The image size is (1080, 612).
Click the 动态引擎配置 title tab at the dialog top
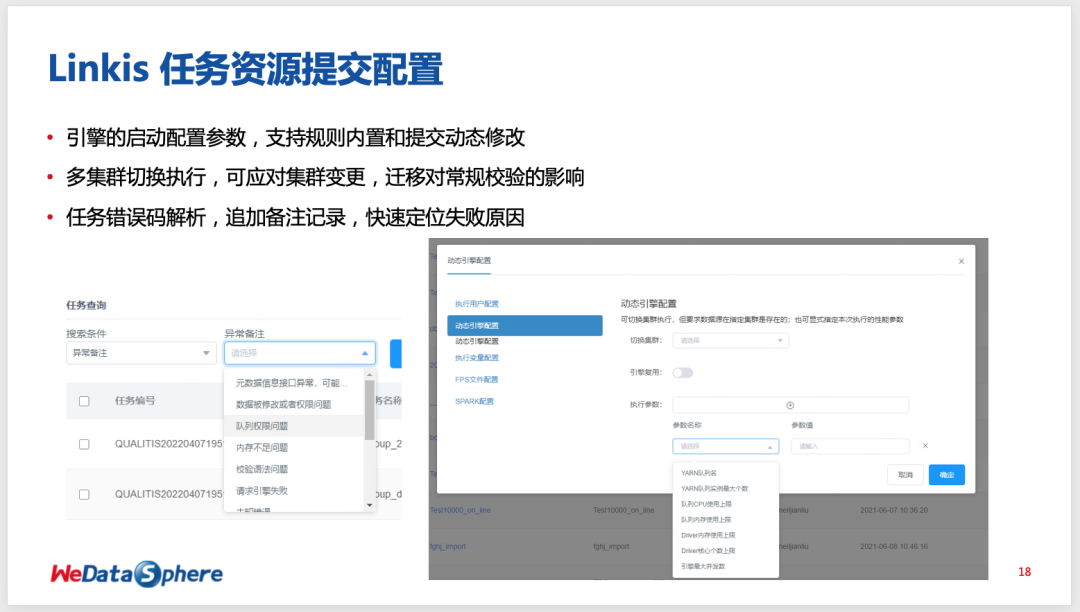[469, 261]
